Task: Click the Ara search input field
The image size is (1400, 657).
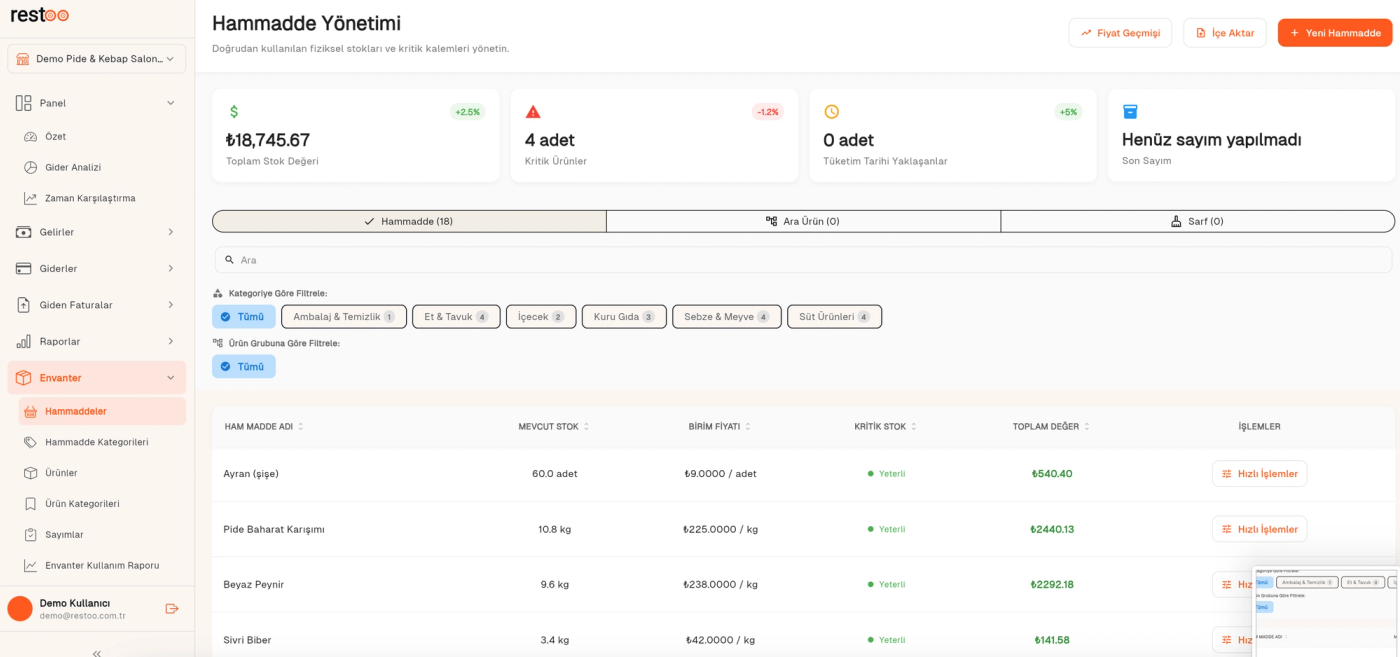Action: click(803, 260)
